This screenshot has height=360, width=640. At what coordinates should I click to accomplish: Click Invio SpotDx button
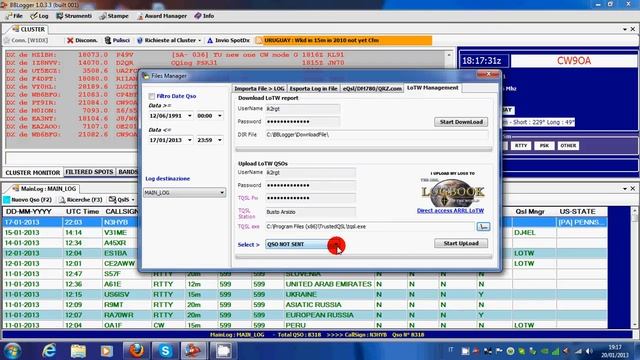pyautogui.click(x=228, y=40)
